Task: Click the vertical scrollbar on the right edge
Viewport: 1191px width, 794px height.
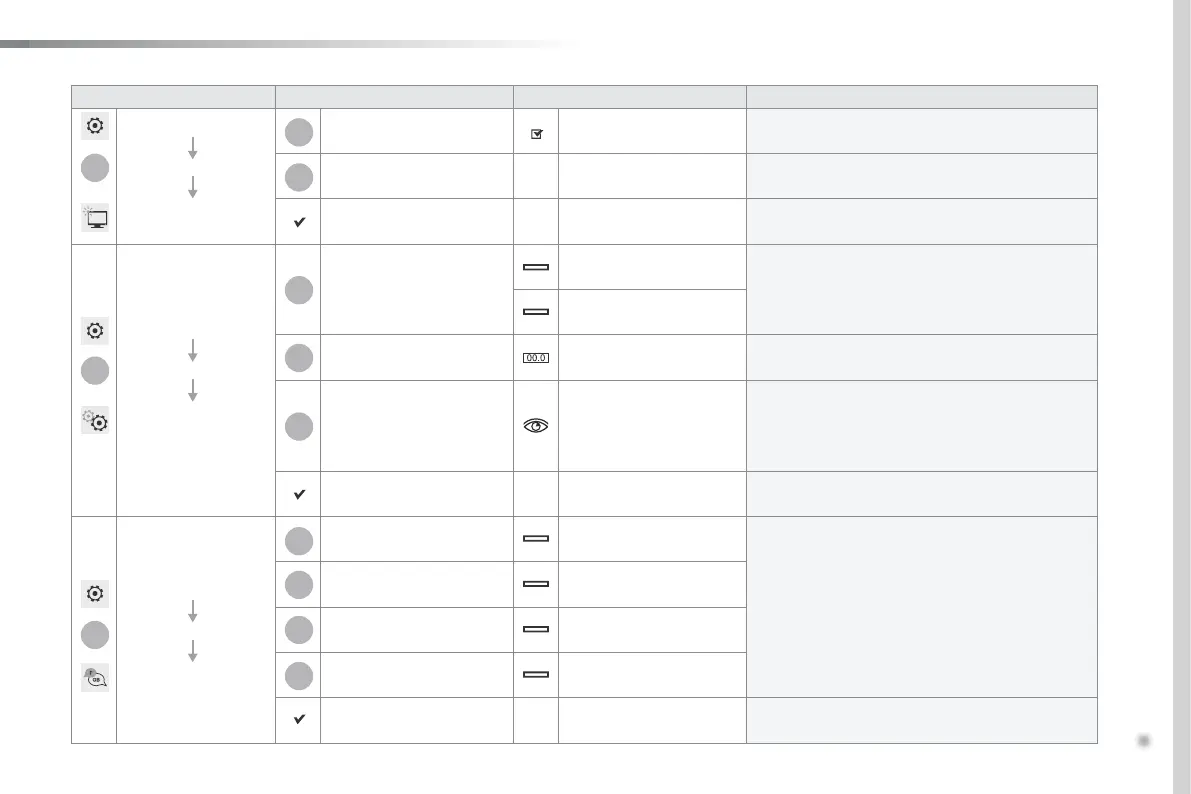Action: (x=1180, y=397)
